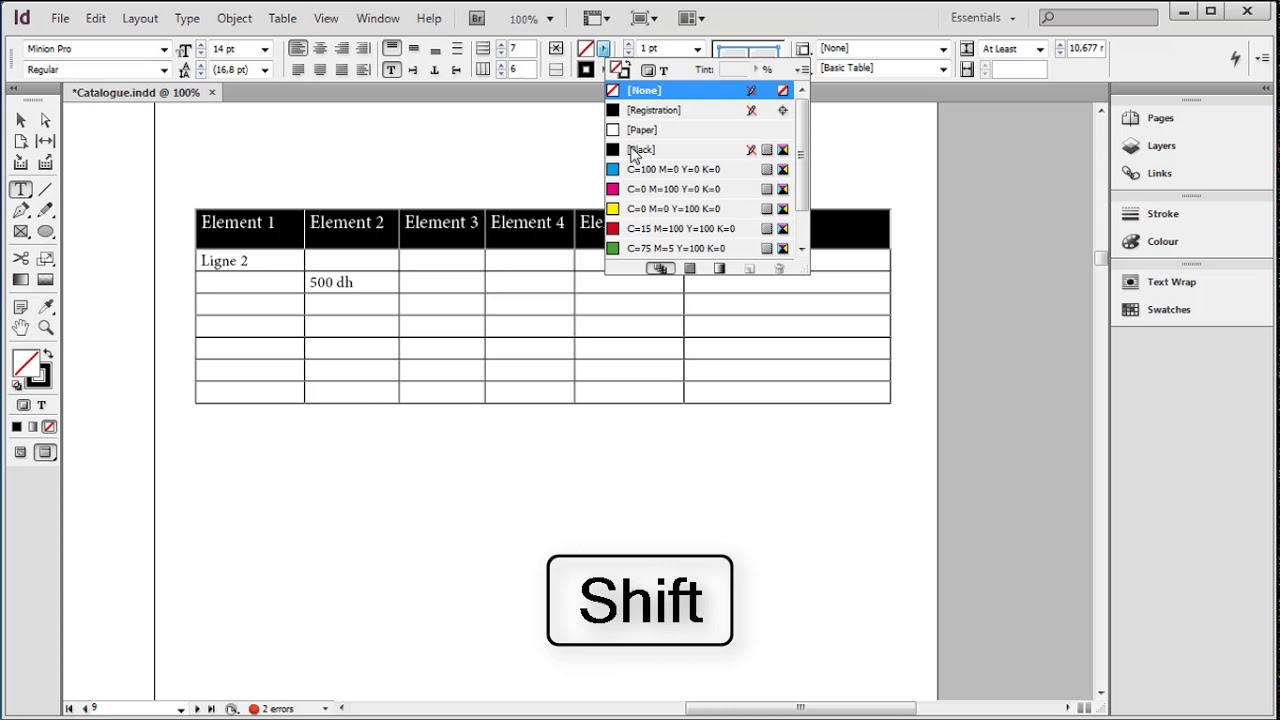
Task: Toggle align right paragraph button
Action: 342,49
